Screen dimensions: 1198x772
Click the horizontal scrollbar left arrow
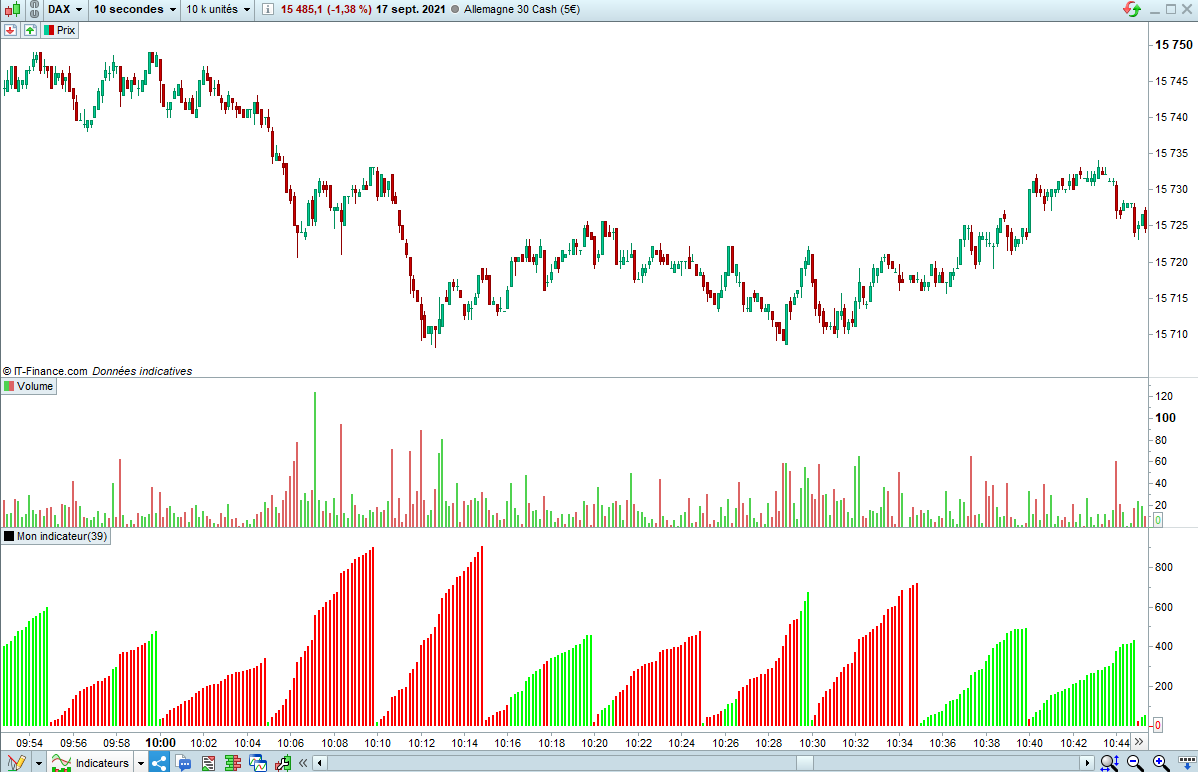click(x=320, y=762)
